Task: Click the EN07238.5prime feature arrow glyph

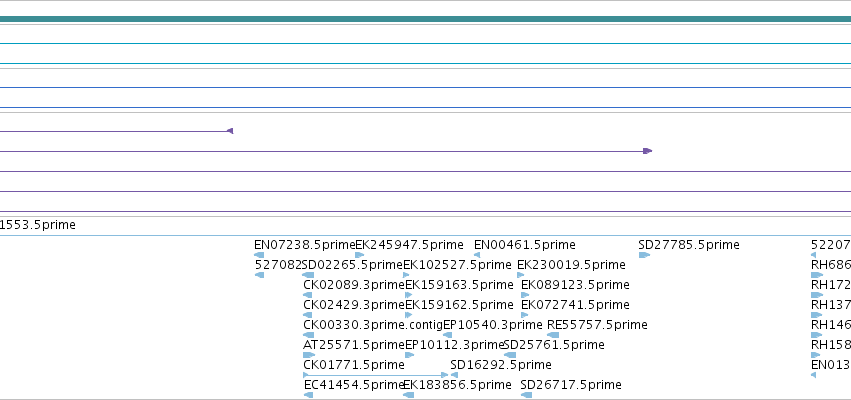Action: 259,255
